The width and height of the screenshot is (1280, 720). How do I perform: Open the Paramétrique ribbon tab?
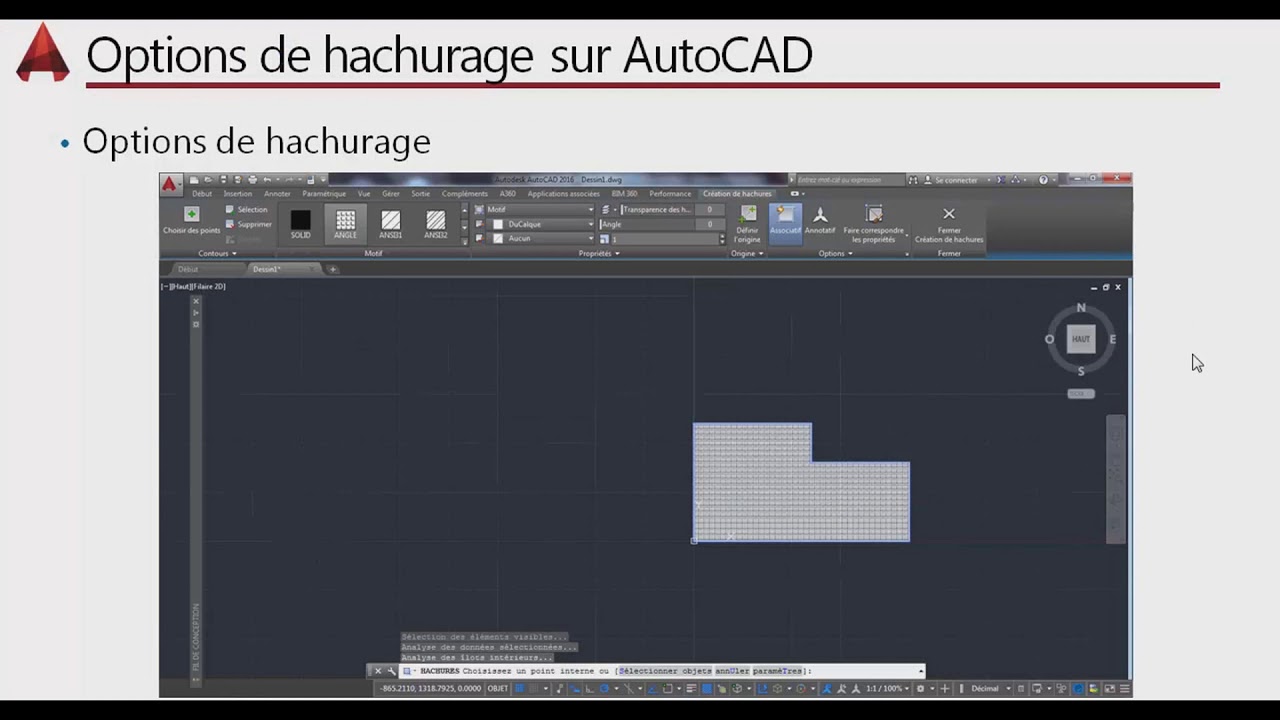click(324, 194)
